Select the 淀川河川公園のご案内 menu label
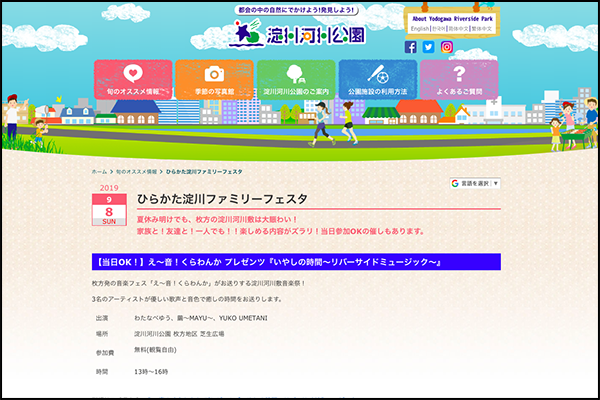600x400 pixels. pos(296,91)
